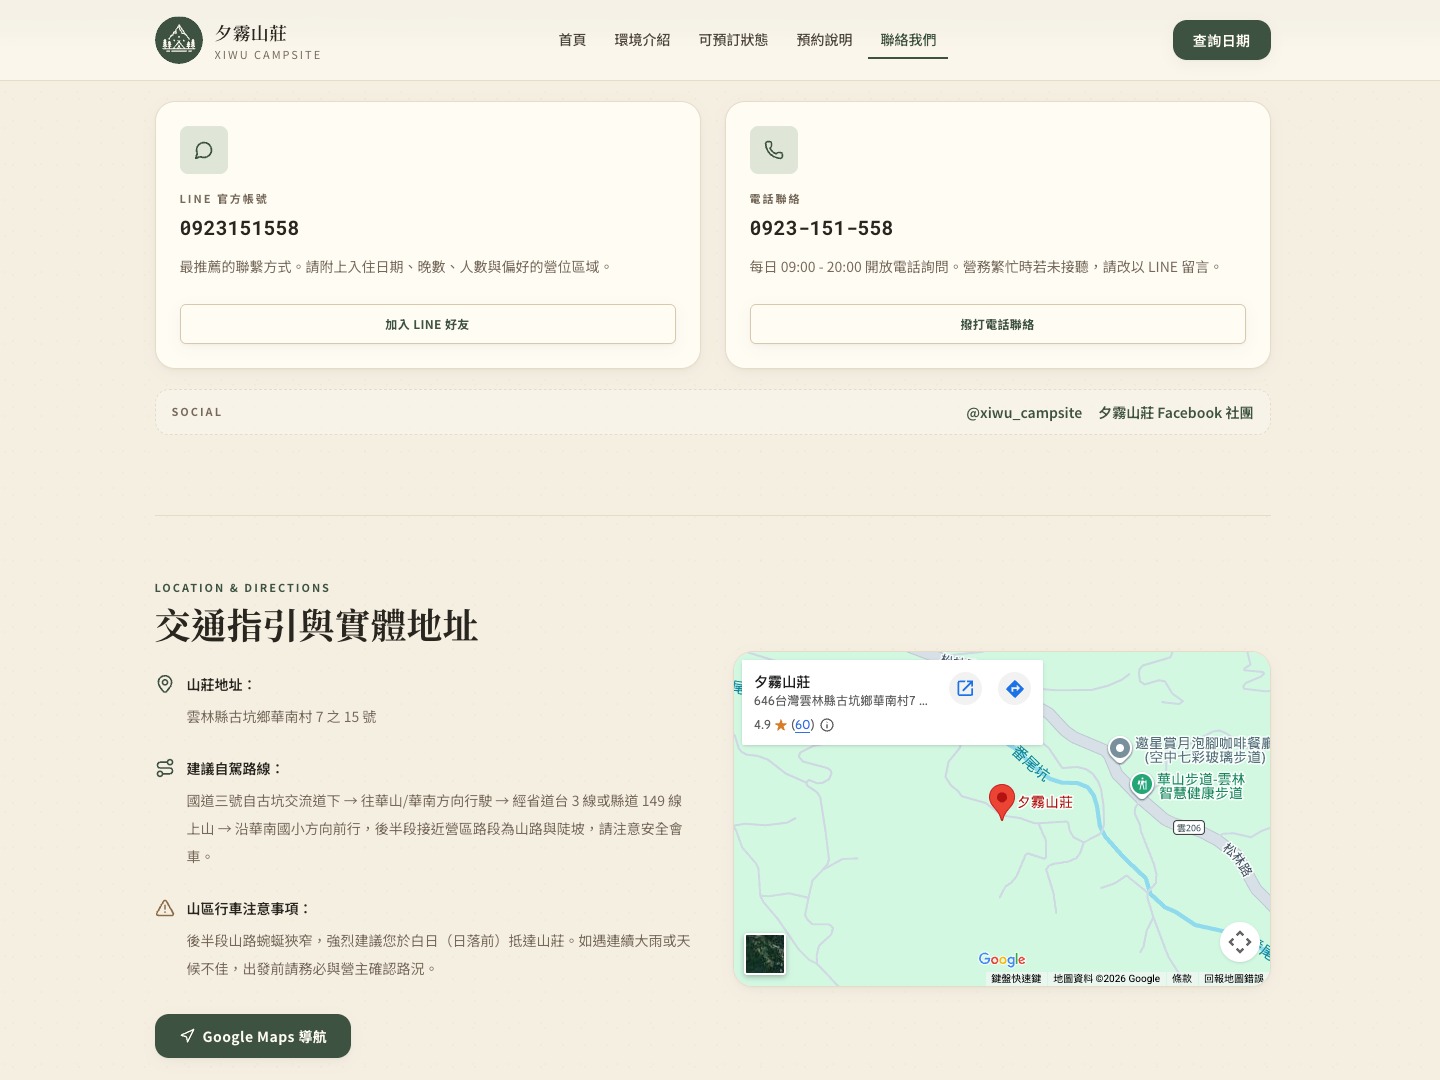Screen dimensions: 1440x1080
Task: Open the 預約說明 page
Action: (824, 40)
